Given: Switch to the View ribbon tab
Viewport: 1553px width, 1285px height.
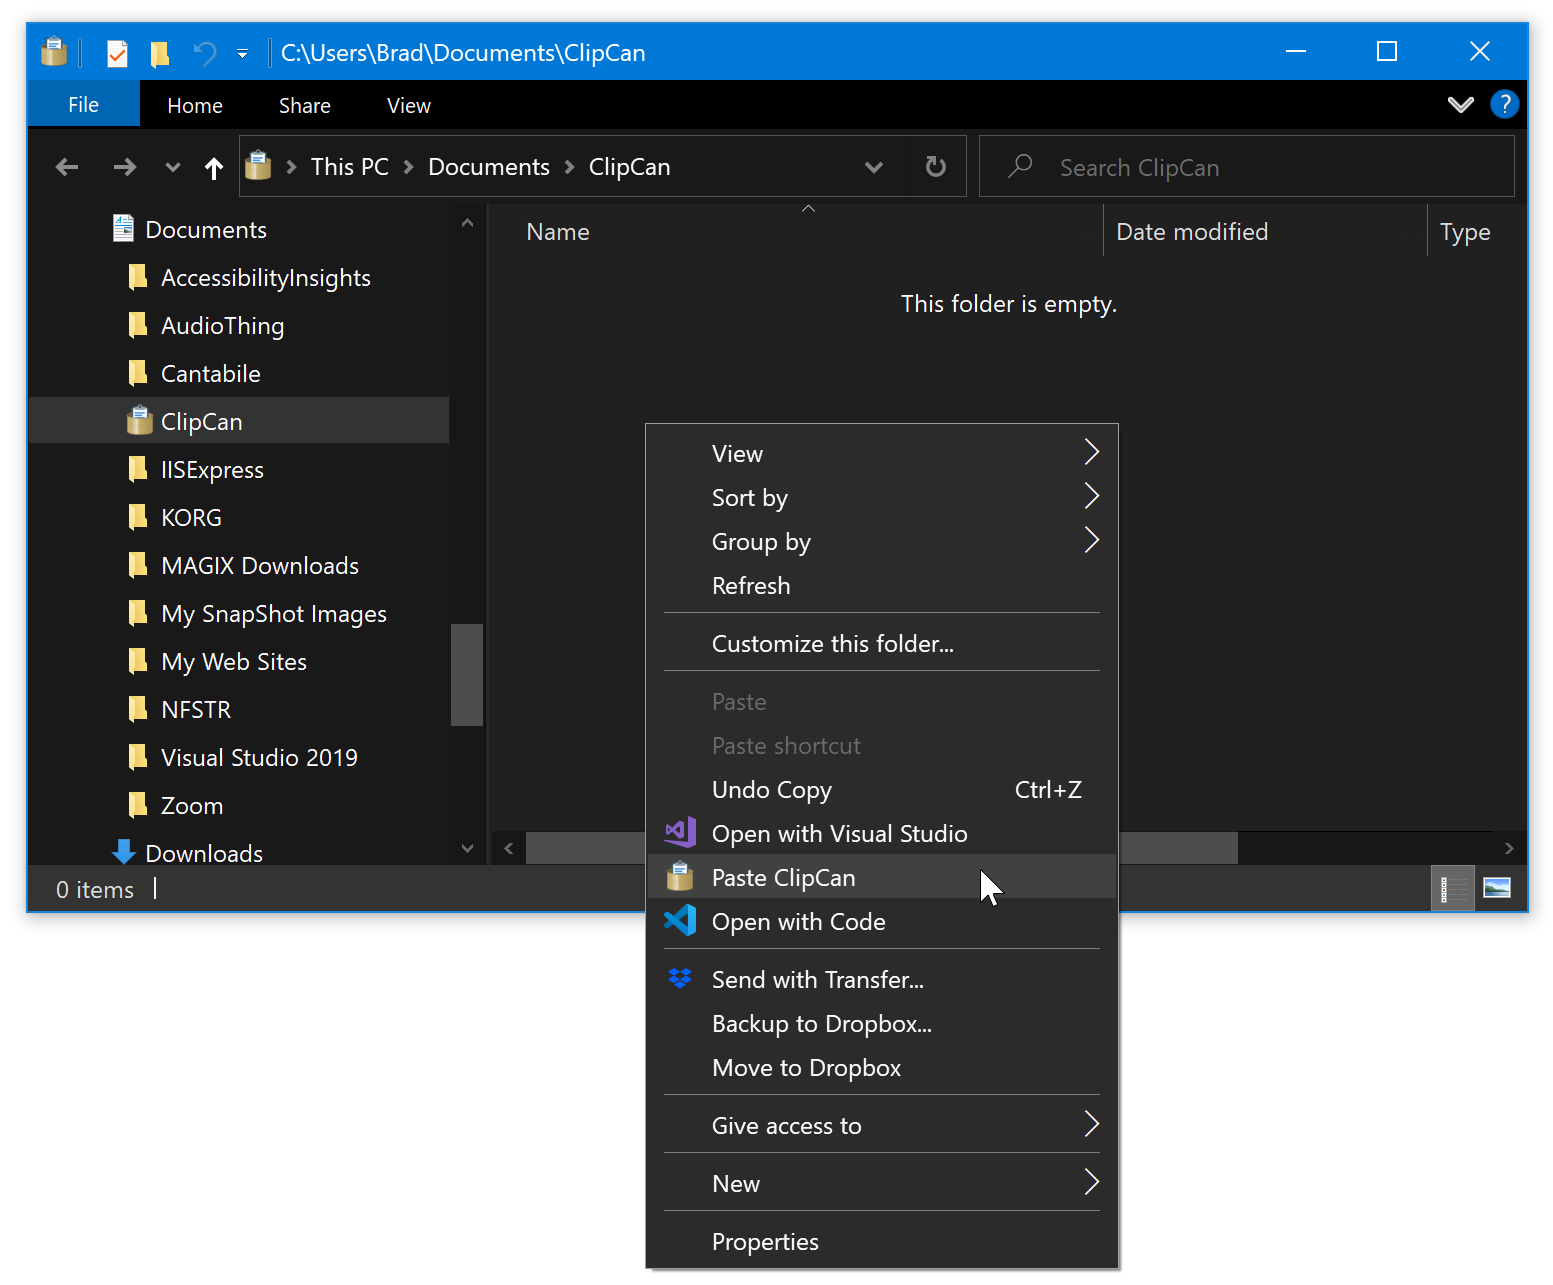Looking at the screenshot, I should [408, 105].
